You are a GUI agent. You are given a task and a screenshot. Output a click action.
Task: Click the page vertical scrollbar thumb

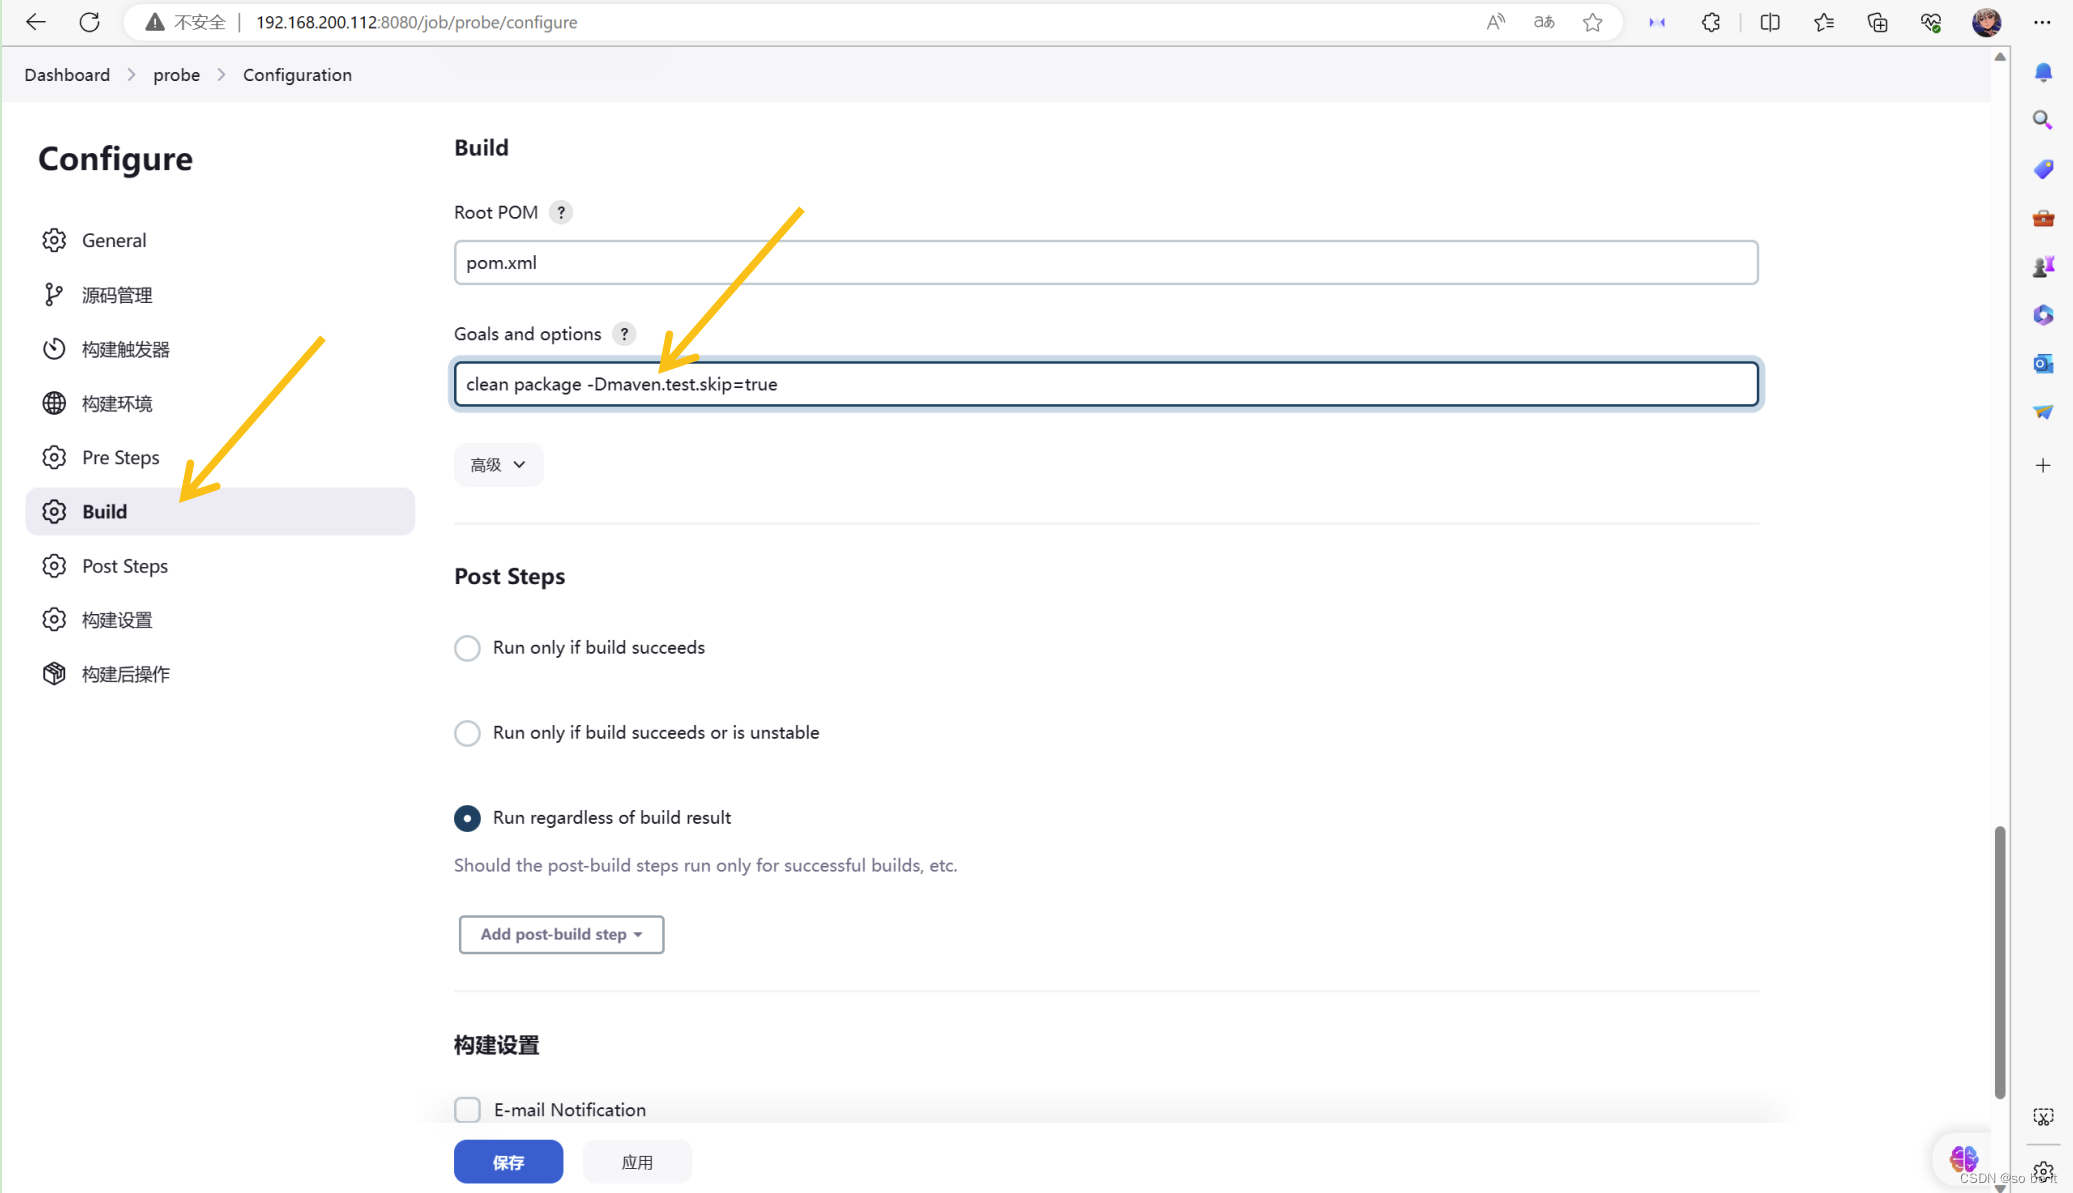pyautogui.click(x=1999, y=962)
